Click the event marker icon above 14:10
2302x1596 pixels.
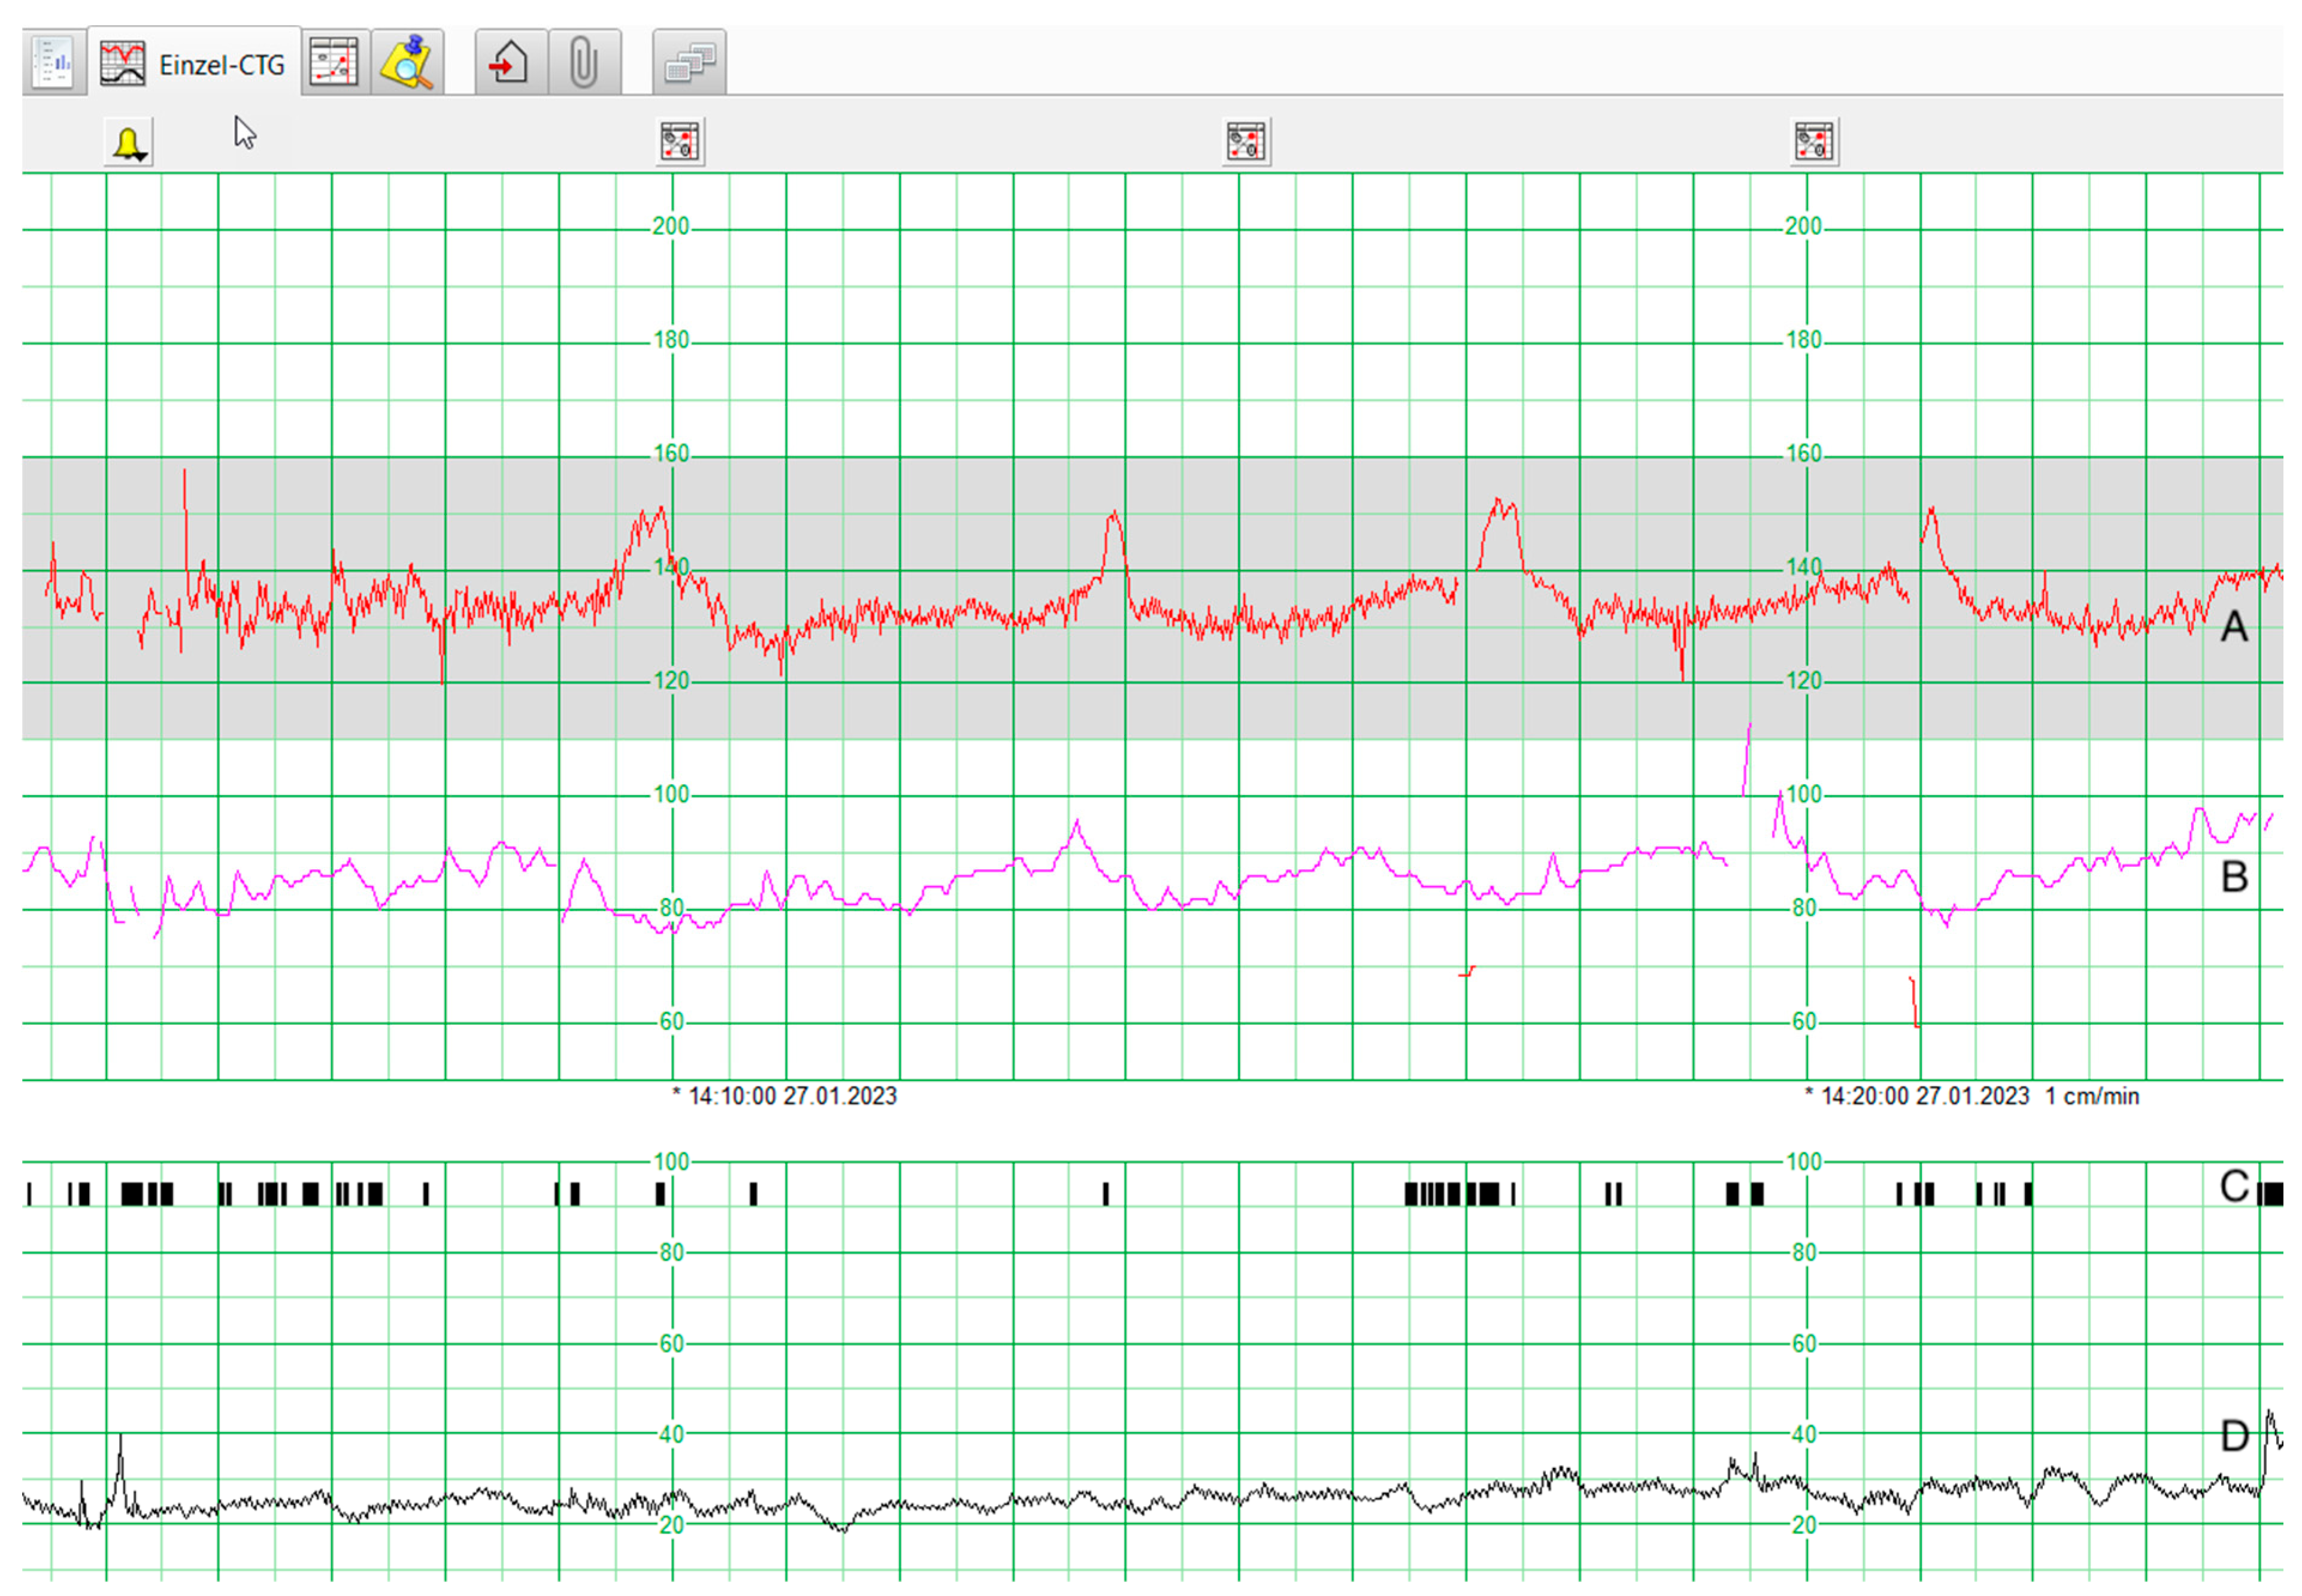[x=680, y=142]
